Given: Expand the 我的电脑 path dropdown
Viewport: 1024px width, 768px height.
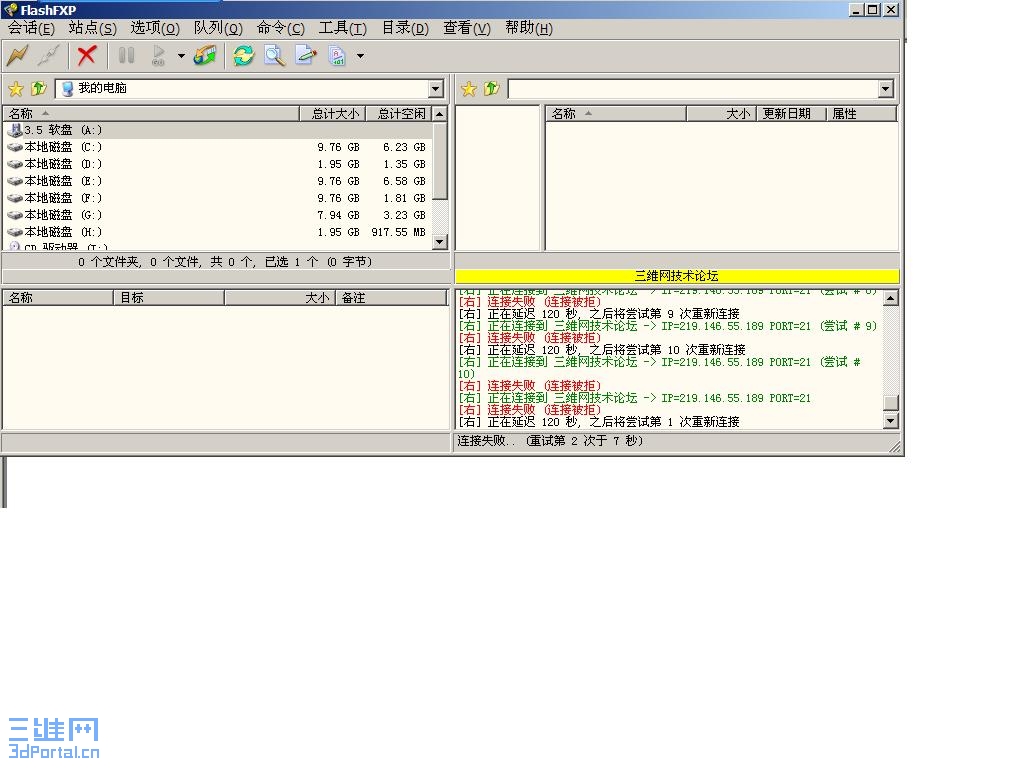Looking at the screenshot, I should tap(436, 89).
